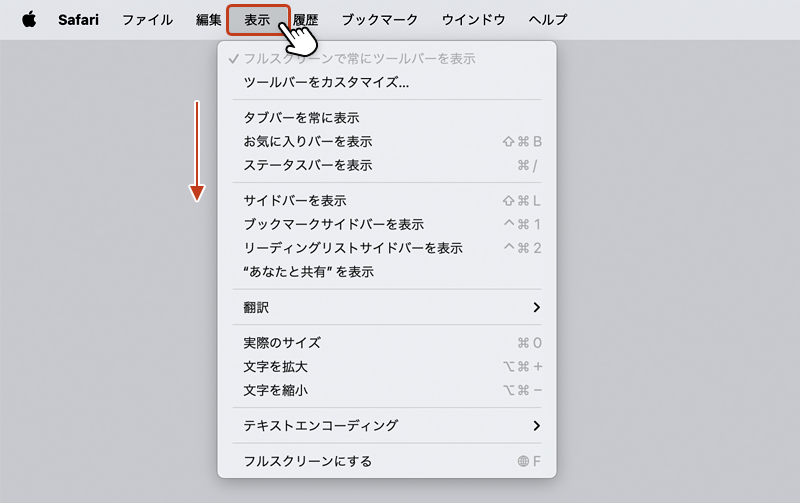Toggle フルスクリーンで常にツールバーを表示 checkmark item
This screenshot has height=503, width=800.
point(387,59)
